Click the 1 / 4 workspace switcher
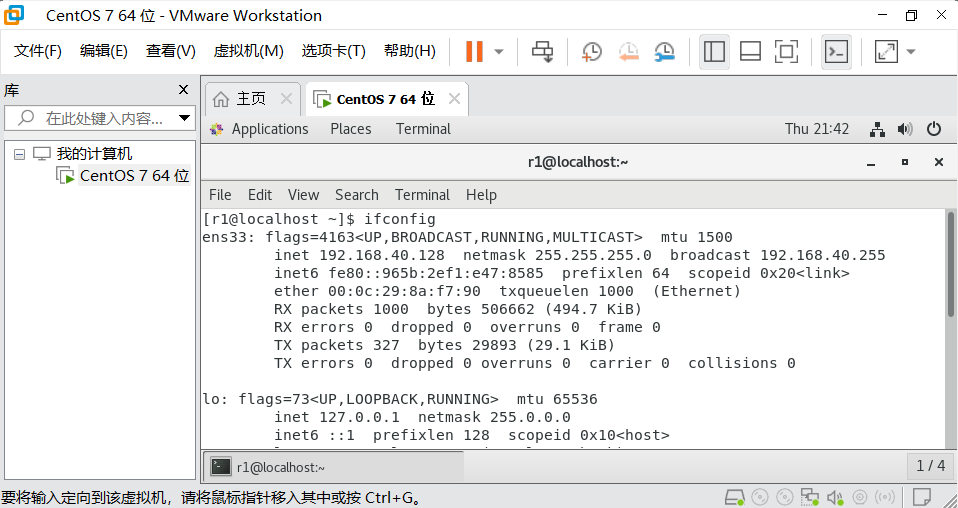The width and height of the screenshot is (958, 508). coord(931,466)
